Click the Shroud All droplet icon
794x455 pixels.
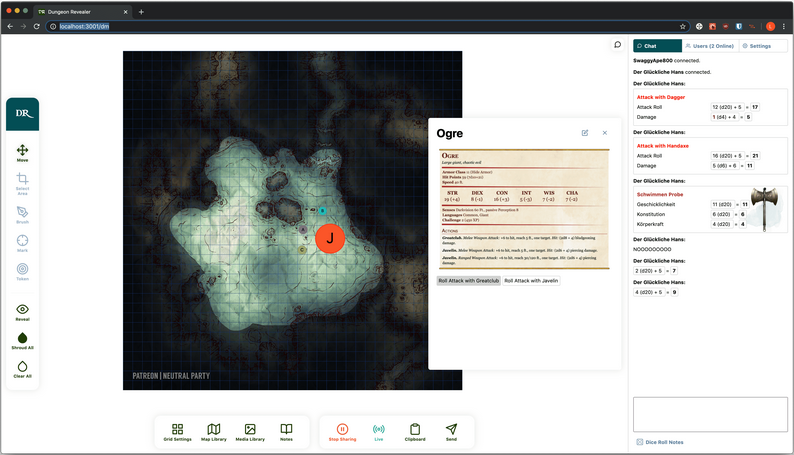click(22, 341)
